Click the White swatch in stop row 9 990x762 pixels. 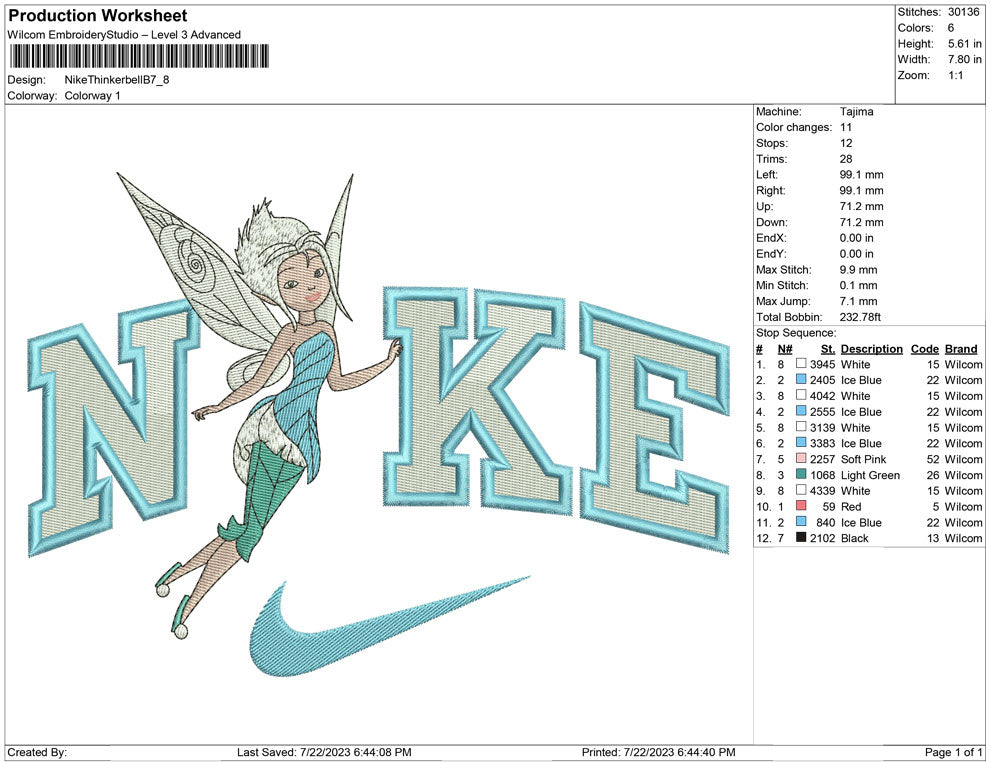pyautogui.click(x=801, y=490)
